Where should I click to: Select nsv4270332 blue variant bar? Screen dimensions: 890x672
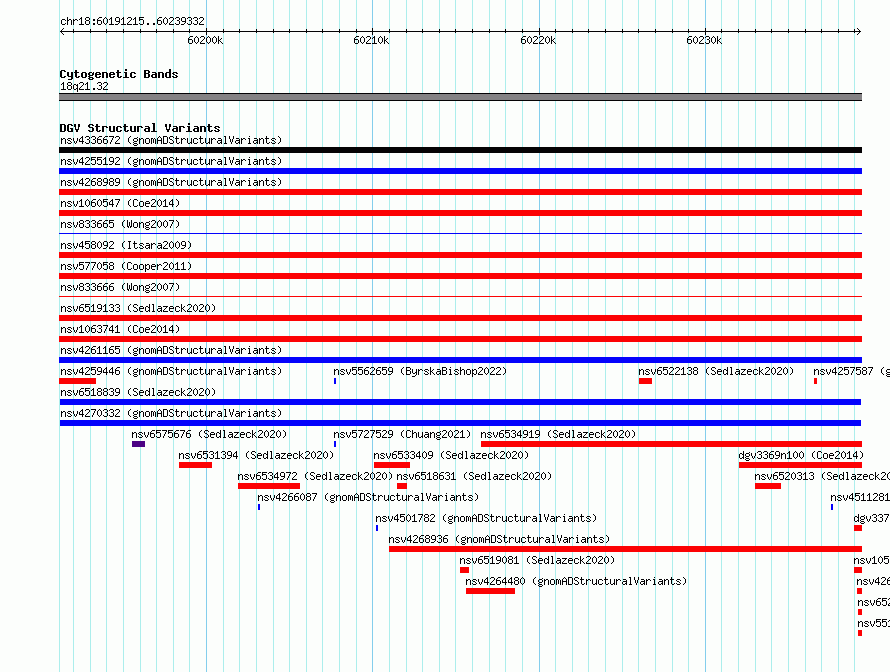coord(460,423)
